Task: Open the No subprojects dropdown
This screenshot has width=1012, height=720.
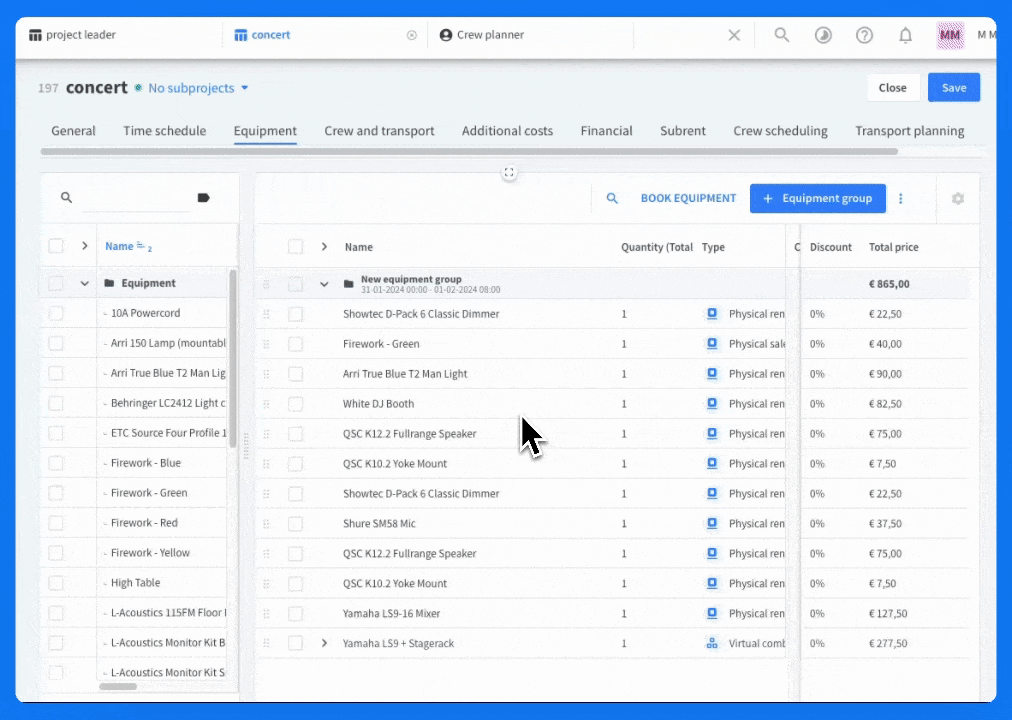Action: [x=198, y=88]
